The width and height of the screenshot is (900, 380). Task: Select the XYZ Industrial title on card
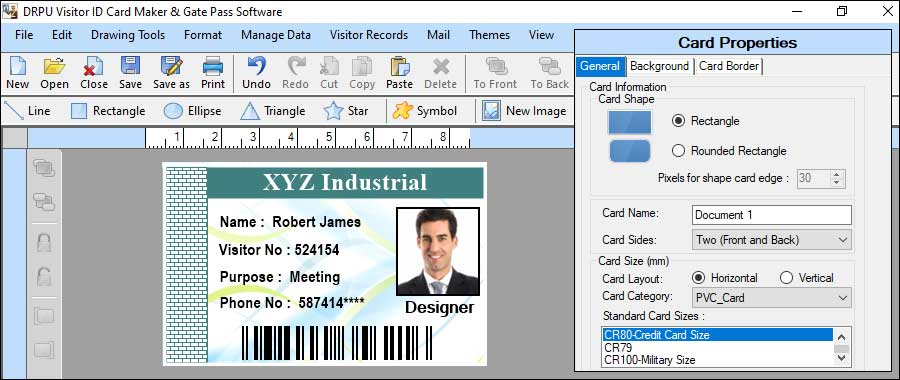pyautogui.click(x=345, y=182)
